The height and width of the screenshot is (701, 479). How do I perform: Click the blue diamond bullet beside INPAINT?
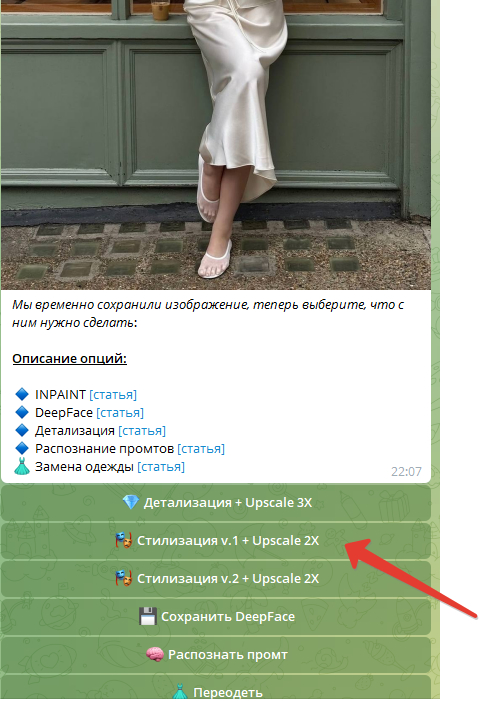click(x=22, y=394)
